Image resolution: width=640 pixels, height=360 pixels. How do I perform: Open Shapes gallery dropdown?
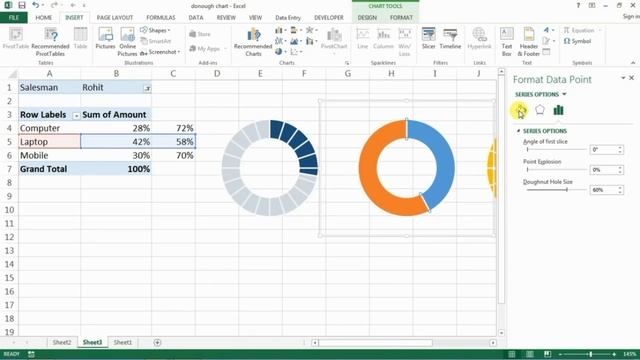155,30
